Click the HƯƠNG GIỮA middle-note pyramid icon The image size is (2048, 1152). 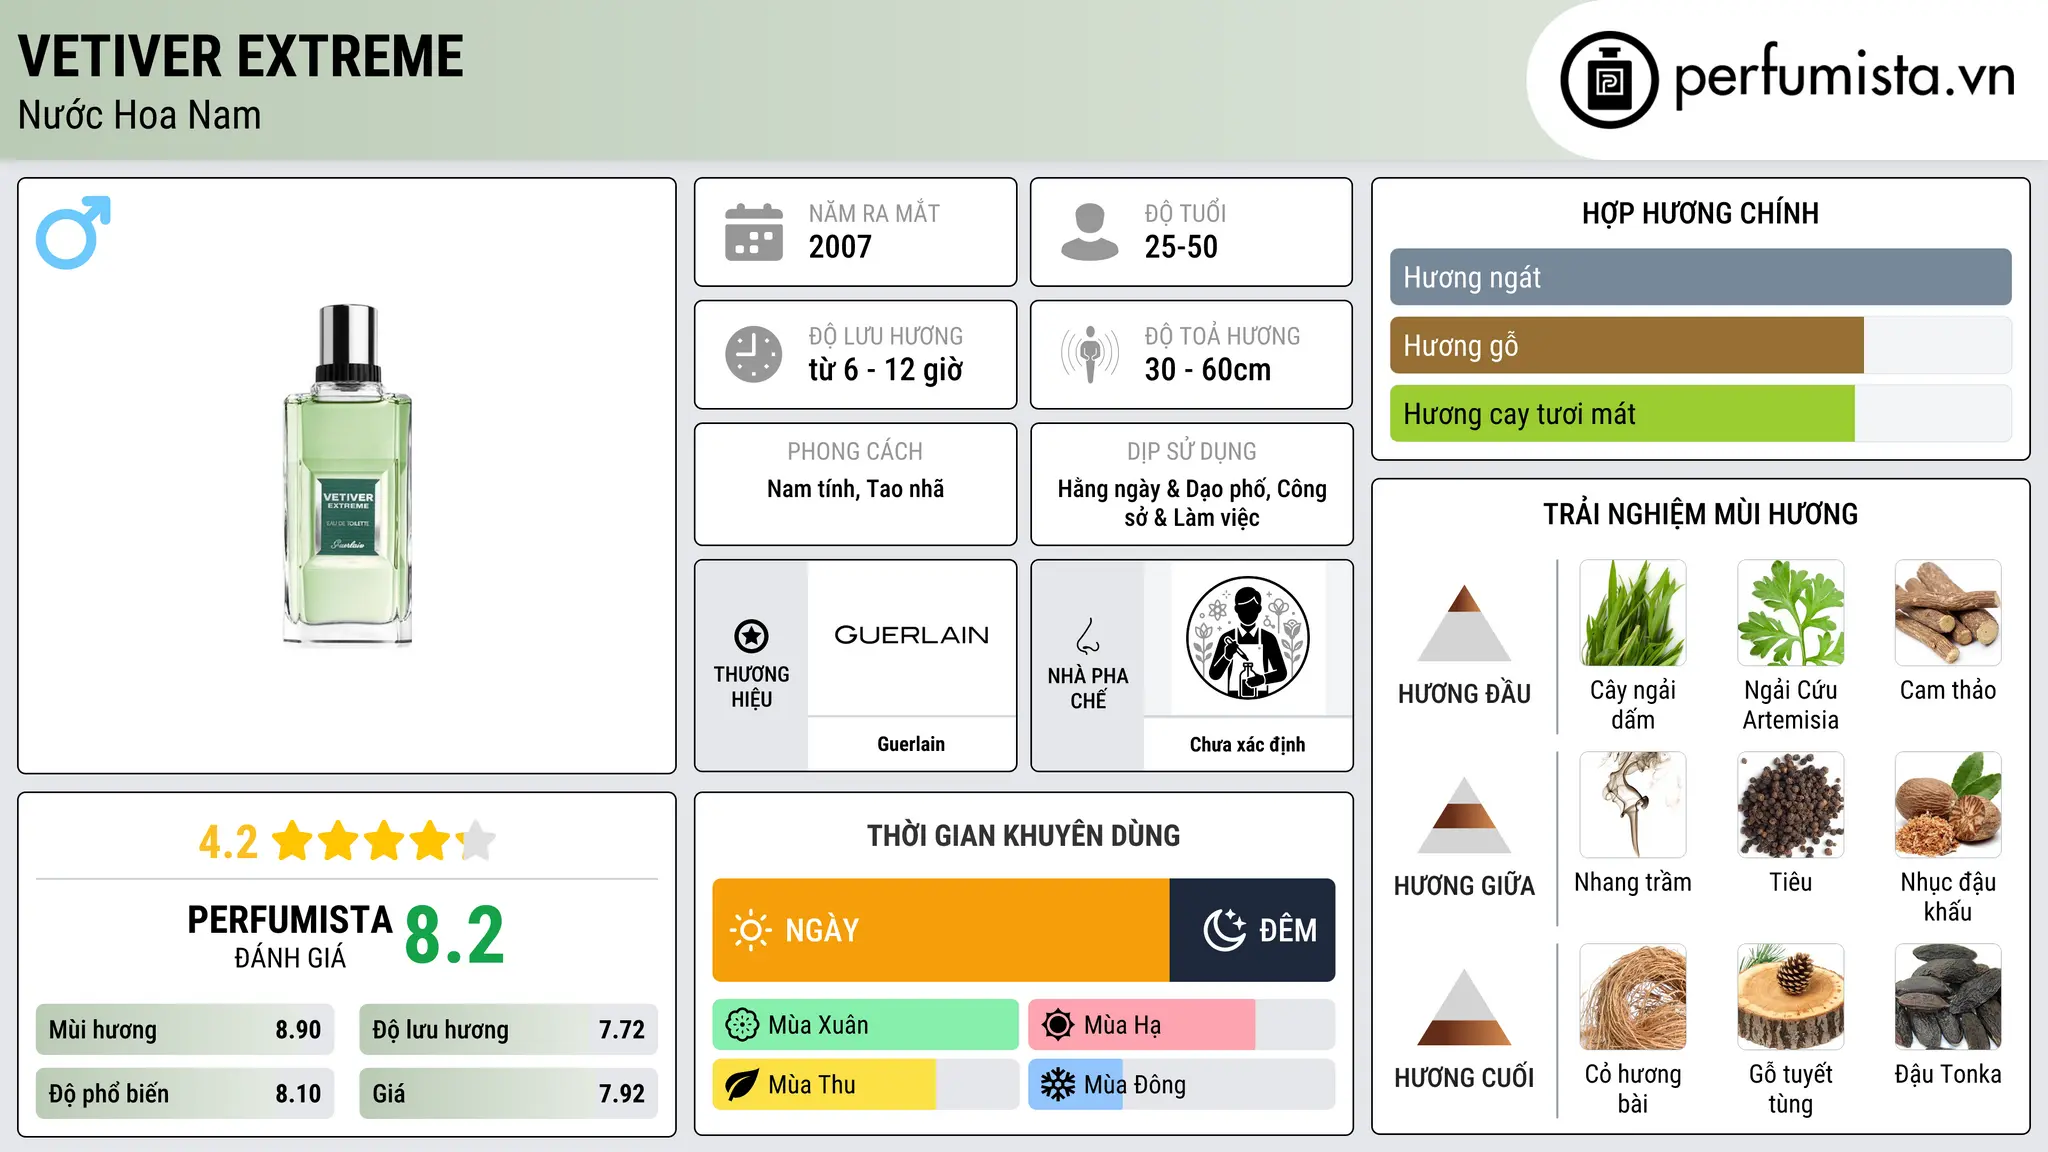tap(1464, 815)
